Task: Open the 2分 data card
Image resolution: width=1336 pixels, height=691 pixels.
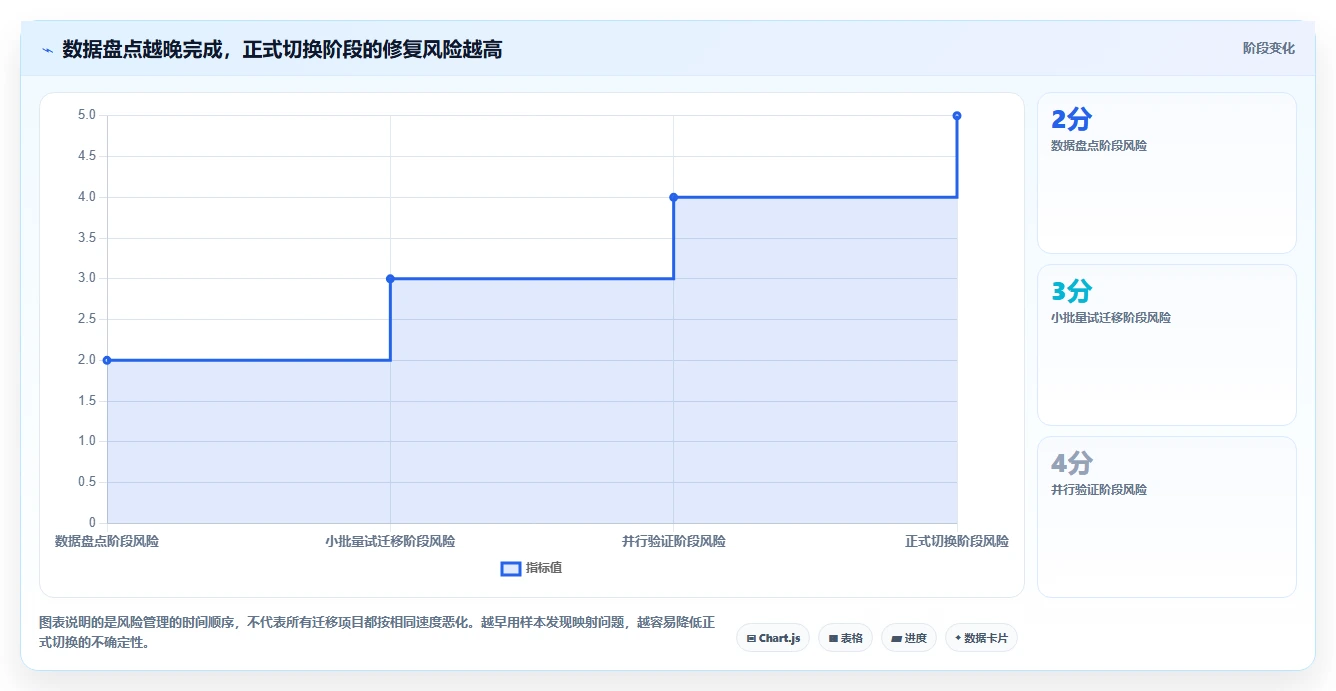Action: click(x=1167, y=173)
